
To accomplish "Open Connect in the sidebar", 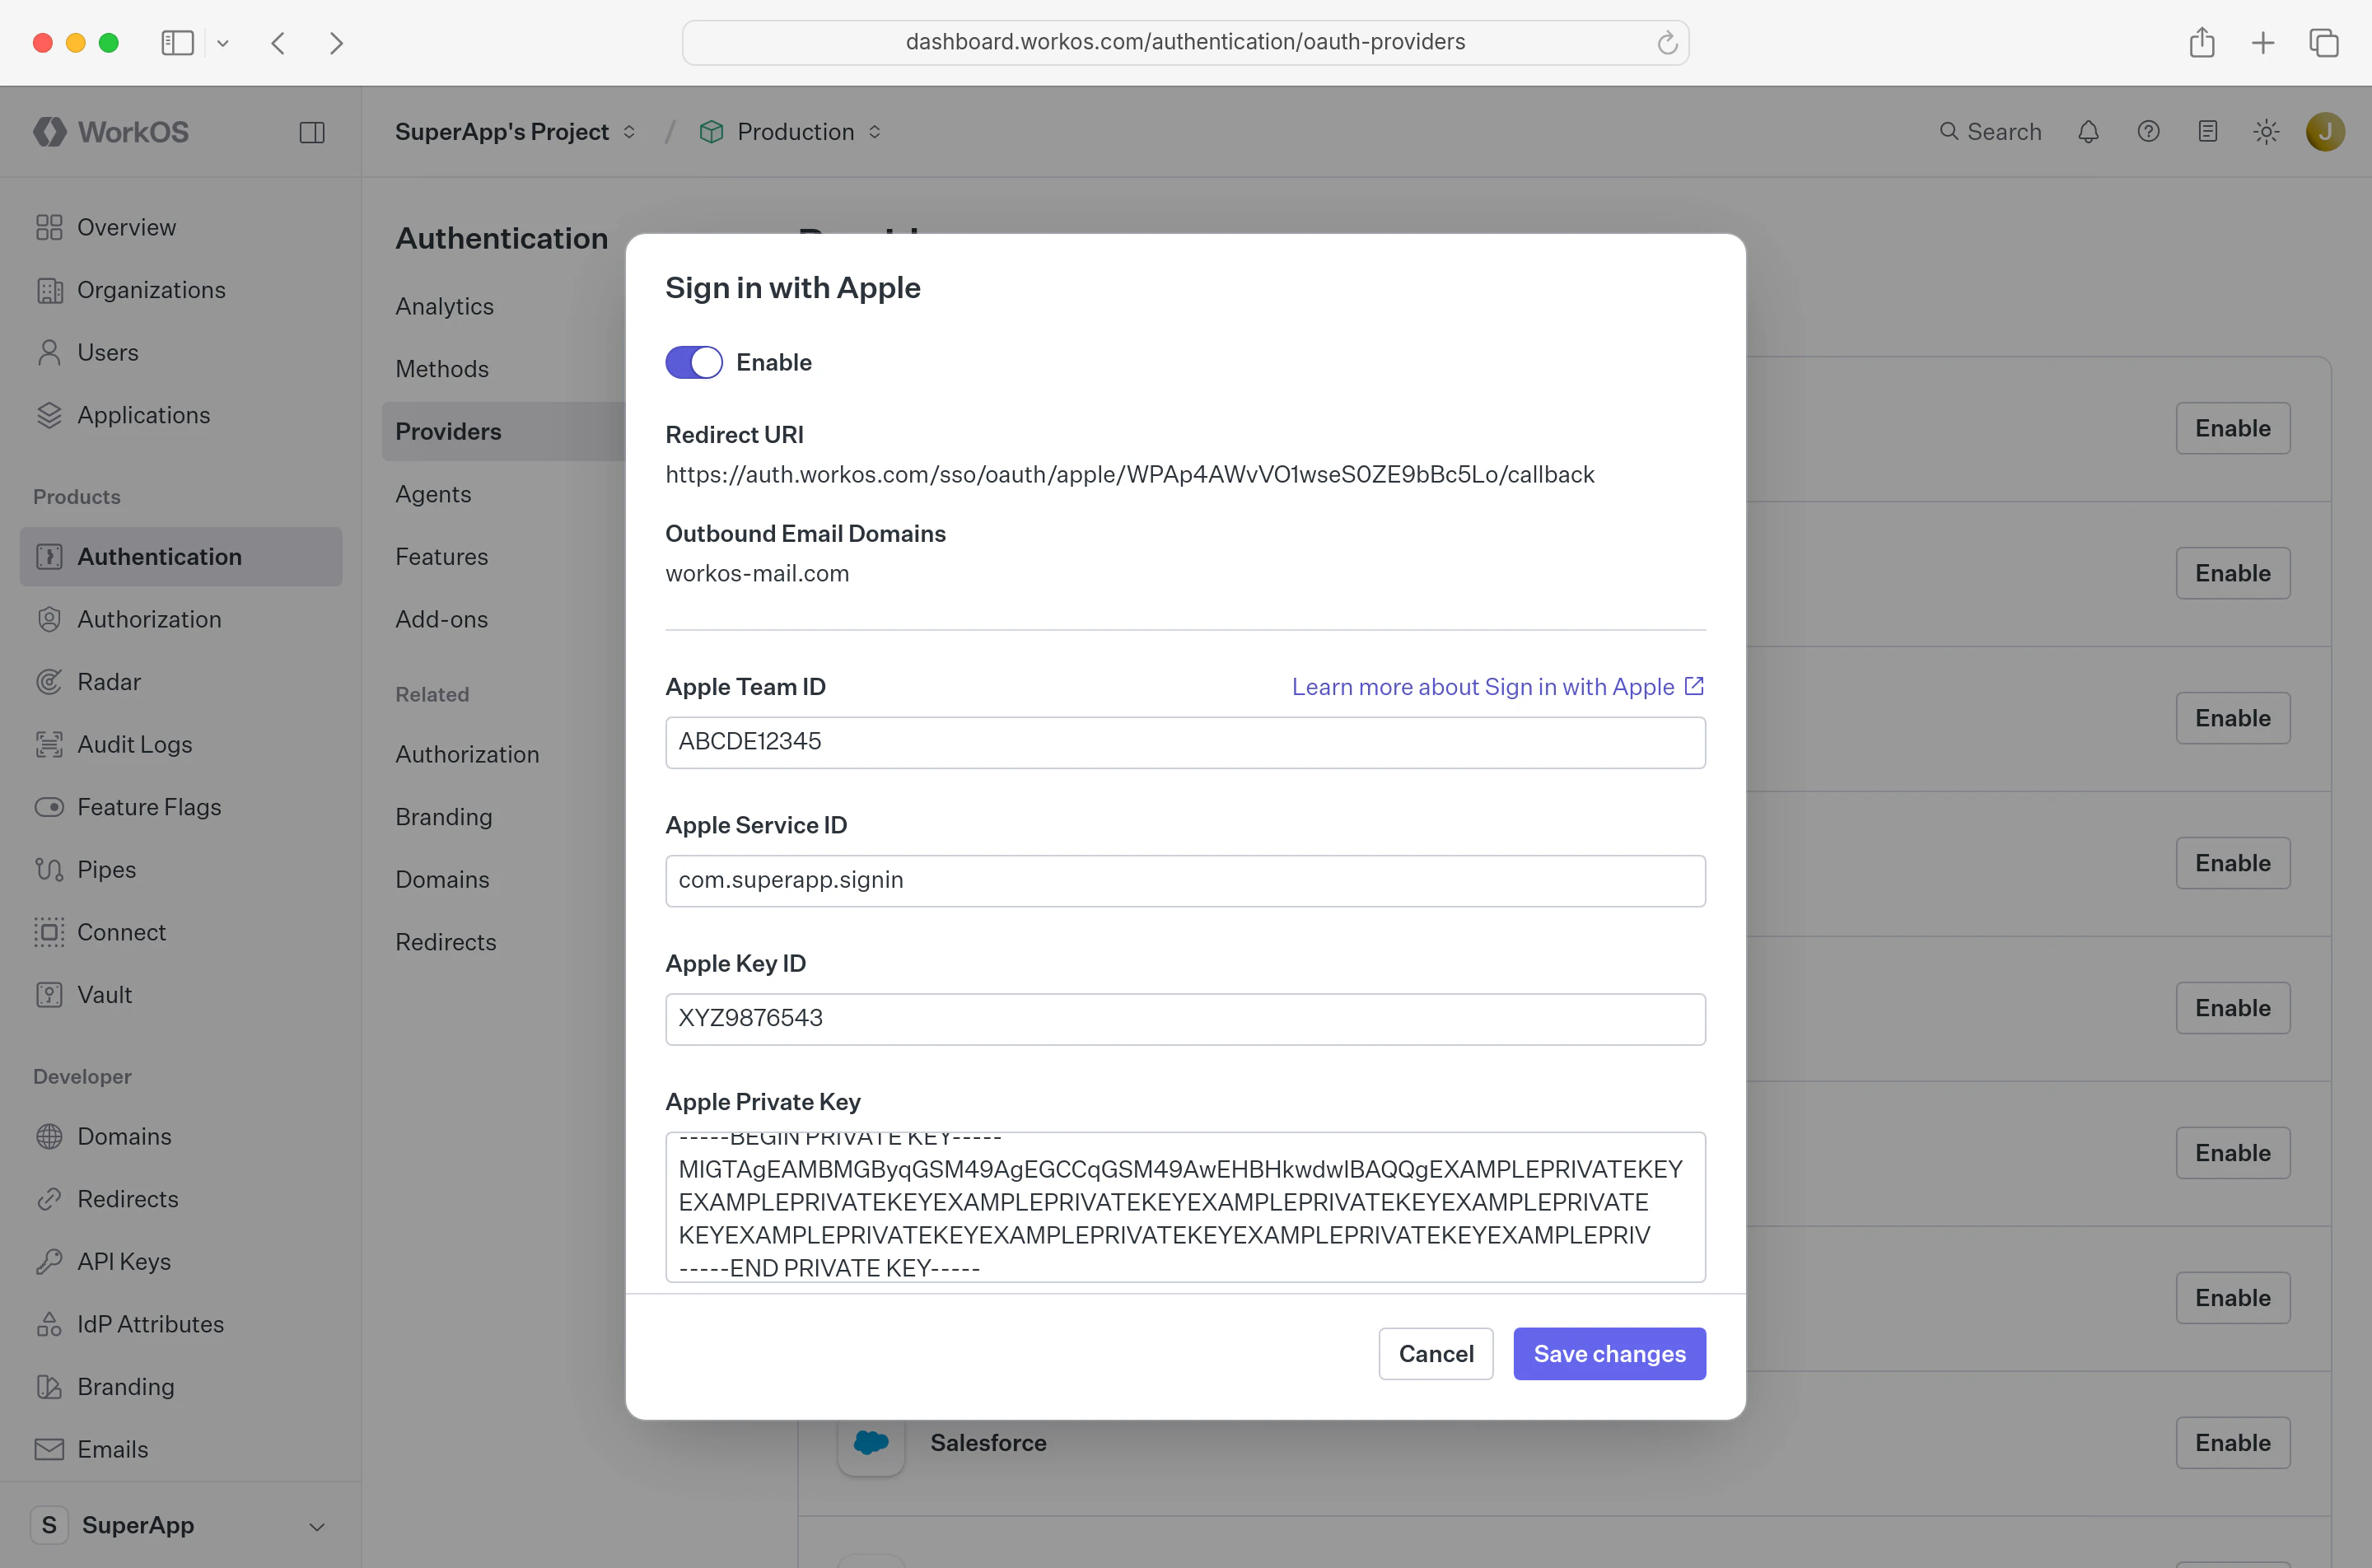I will pos(181,932).
